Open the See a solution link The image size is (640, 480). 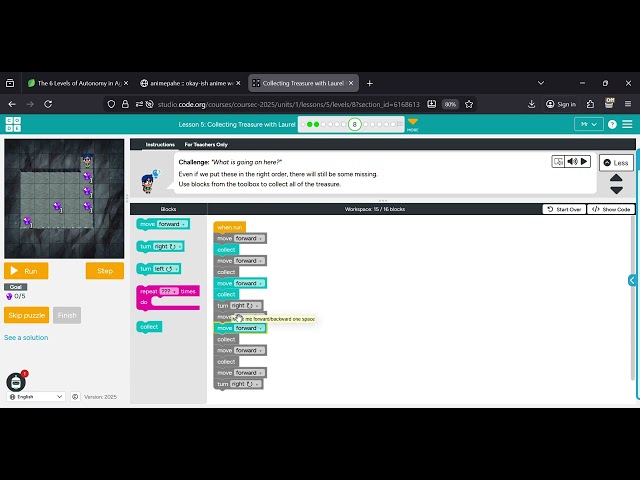coord(26,338)
